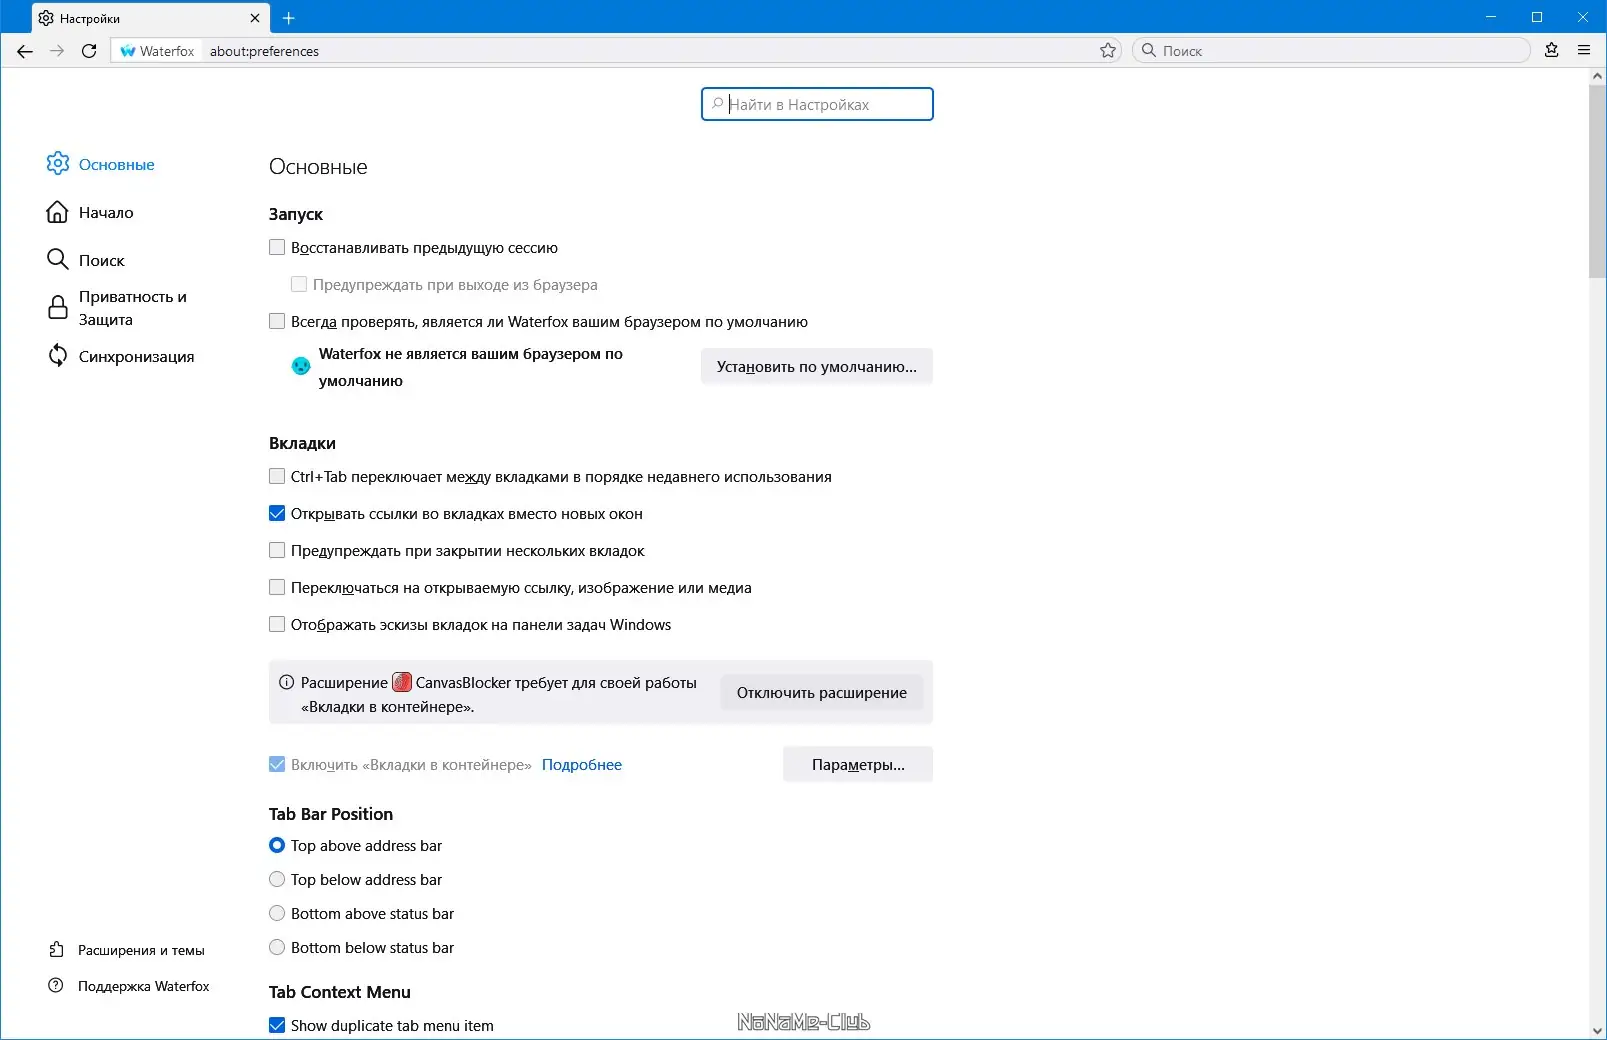Open the Начало home category
Image resolution: width=1607 pixels, height=1040 pixels.
(x=90, y=212)
